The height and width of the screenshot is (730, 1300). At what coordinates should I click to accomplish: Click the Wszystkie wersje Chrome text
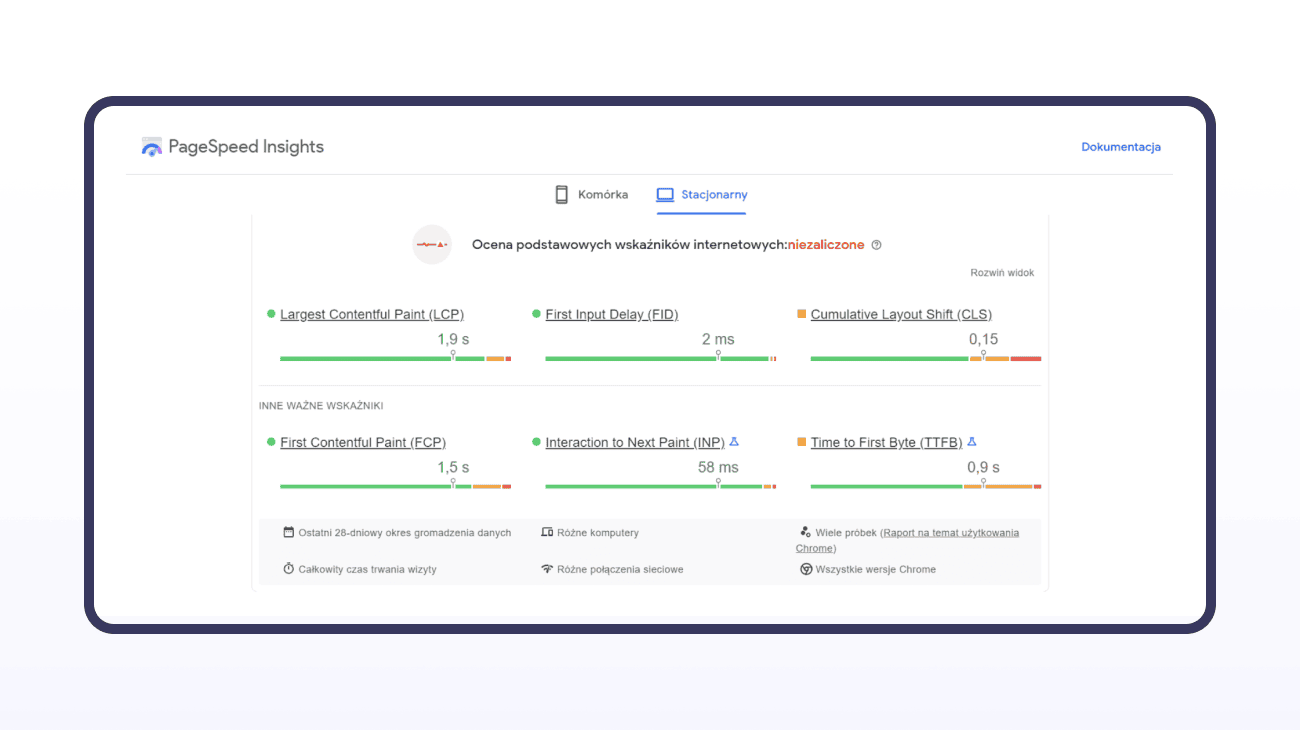tap(876, 569)
